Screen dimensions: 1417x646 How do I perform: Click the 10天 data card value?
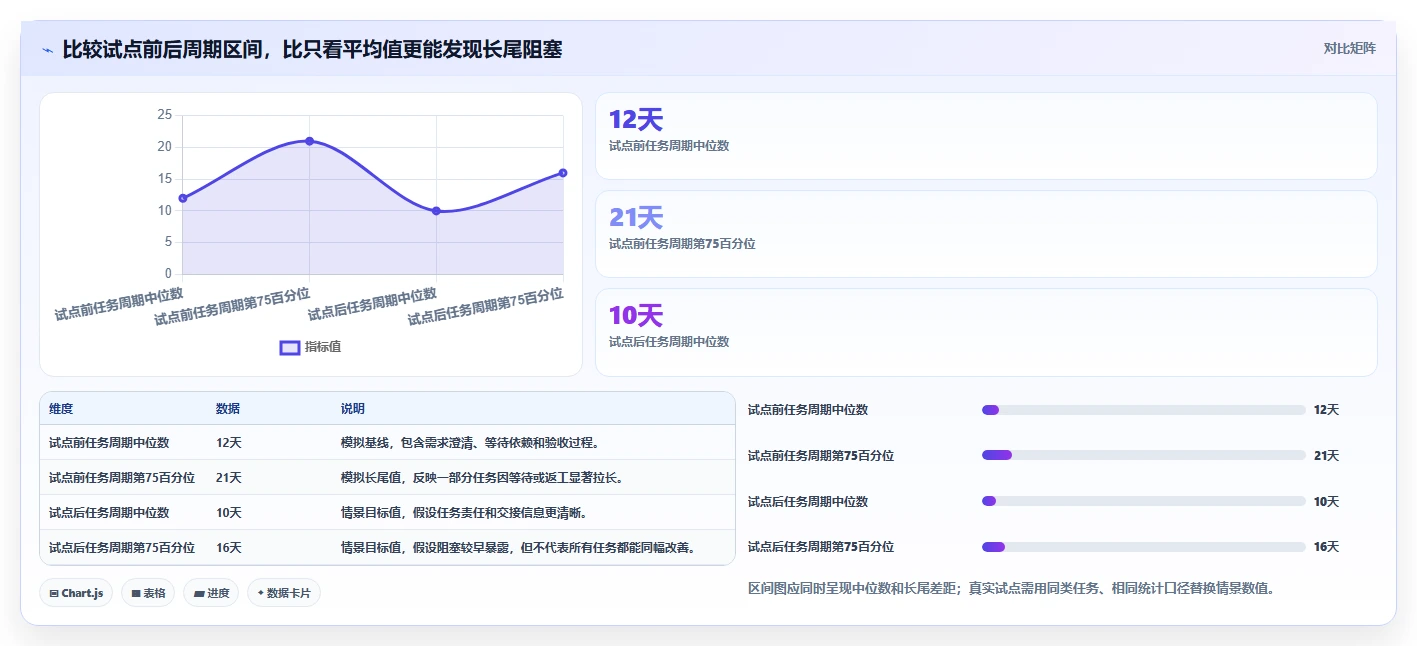636,316
